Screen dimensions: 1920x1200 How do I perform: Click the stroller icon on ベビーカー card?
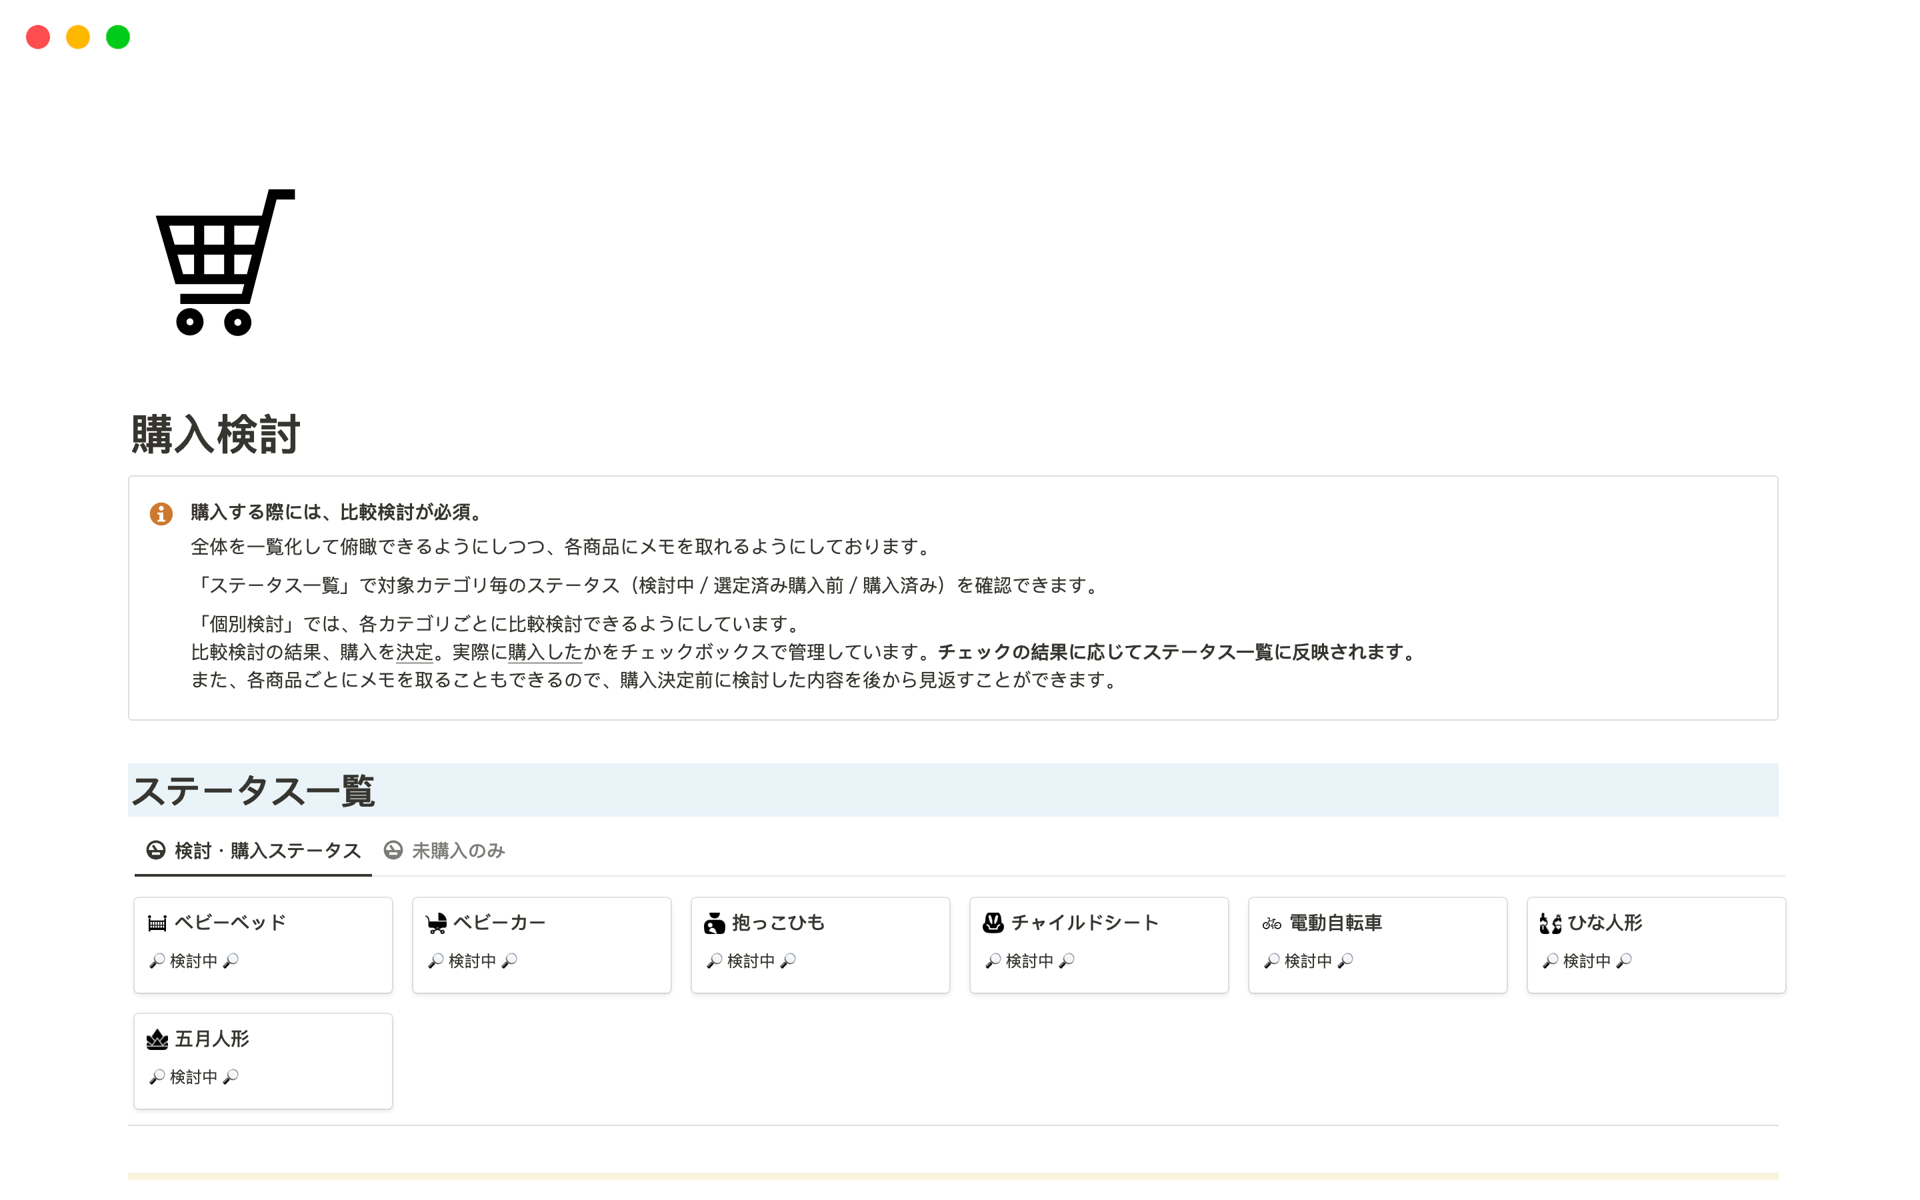(436, 923)
